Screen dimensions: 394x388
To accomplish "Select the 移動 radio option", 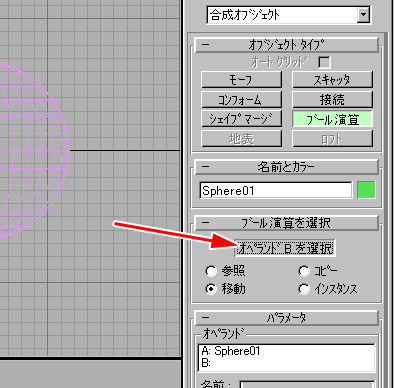I will coord(225,289).
